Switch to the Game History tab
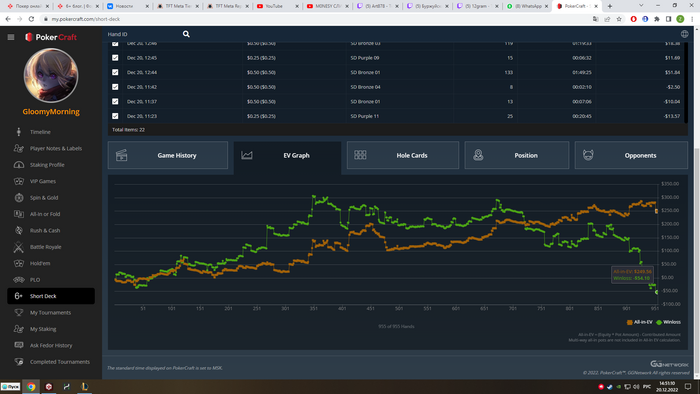700x394 pixels. 168,155
